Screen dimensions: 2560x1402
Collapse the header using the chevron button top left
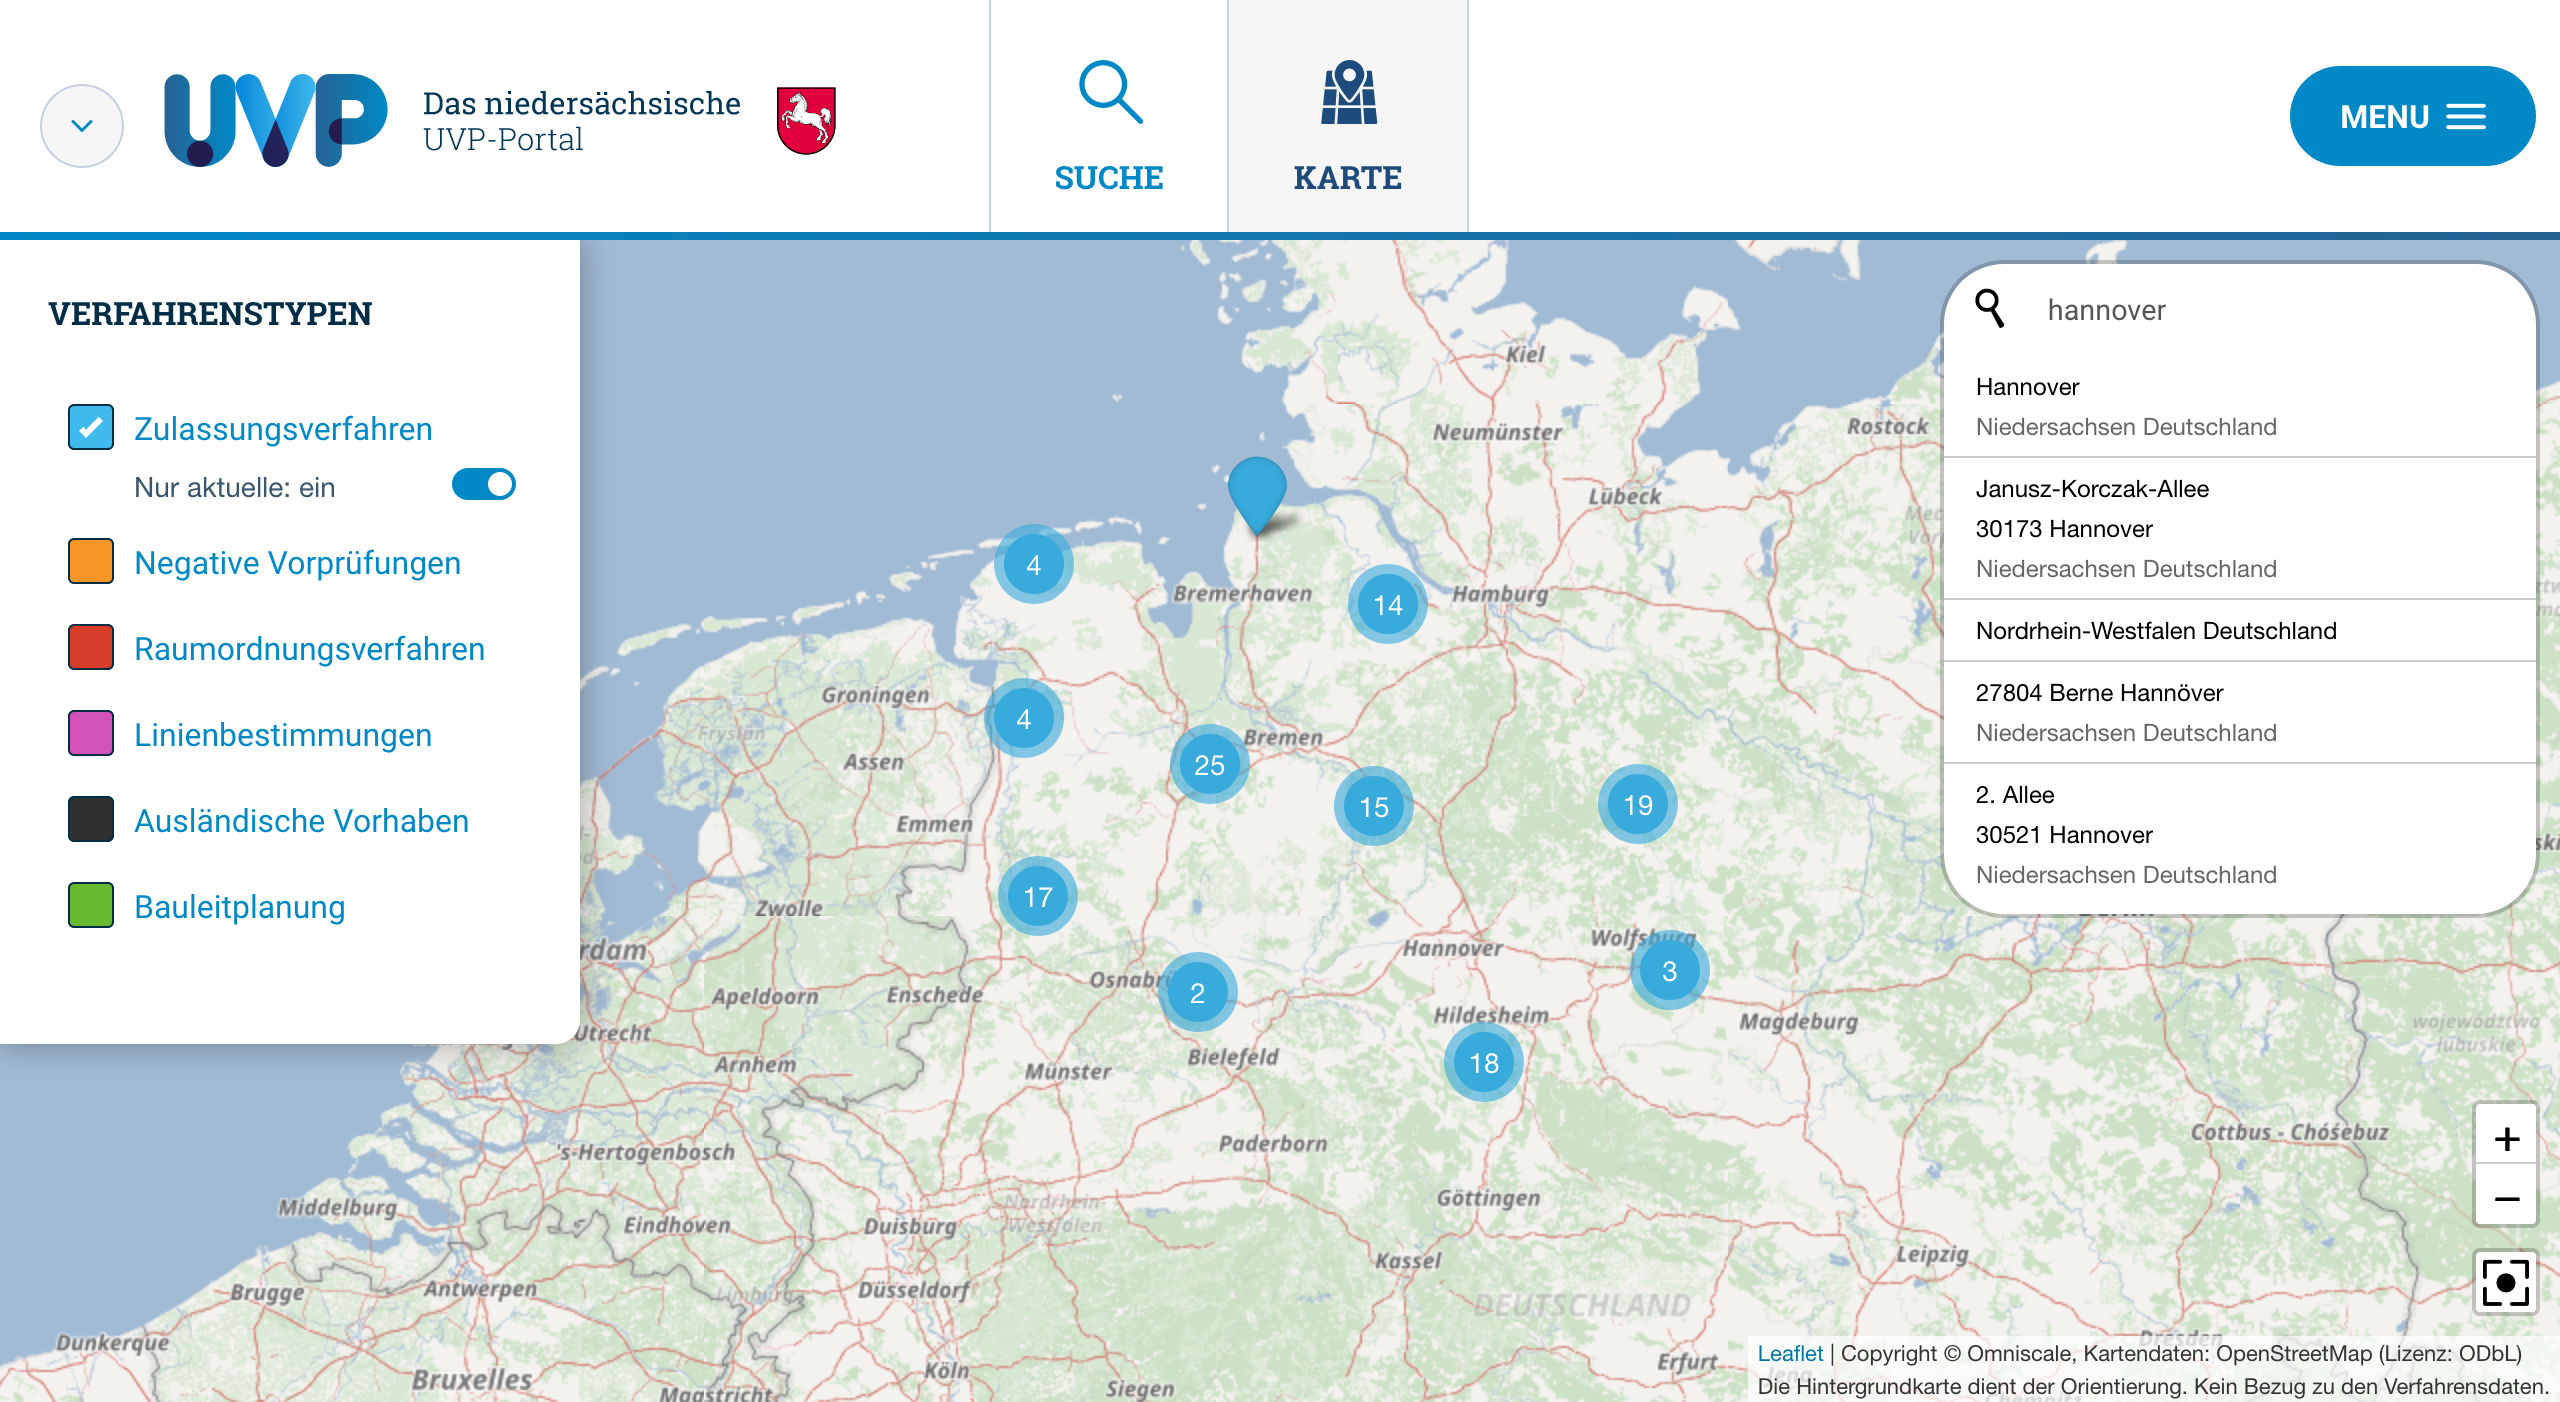click(81, 124)
